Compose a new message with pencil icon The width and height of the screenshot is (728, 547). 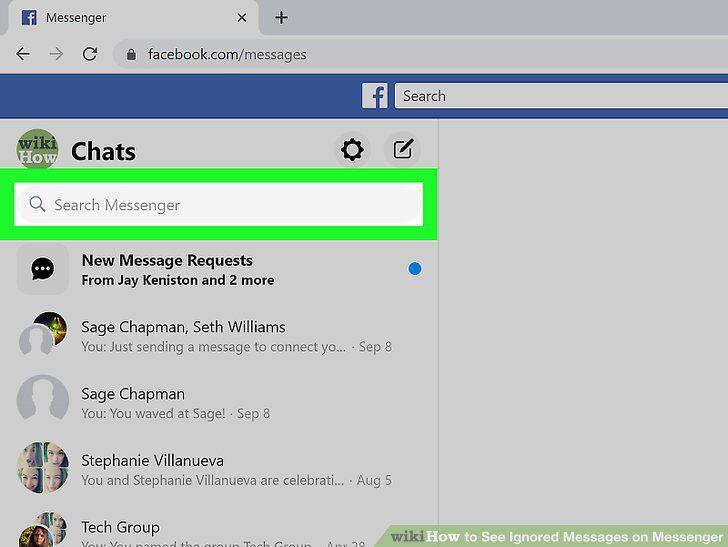[x=403, y=150]
